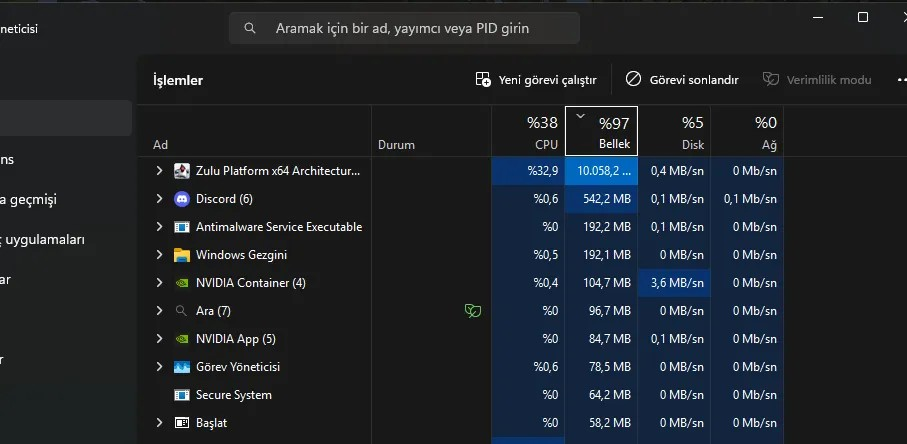907x444 pixels.
Task: Focus the process search field
Action: pyautogui.click(x=404, y=28)
